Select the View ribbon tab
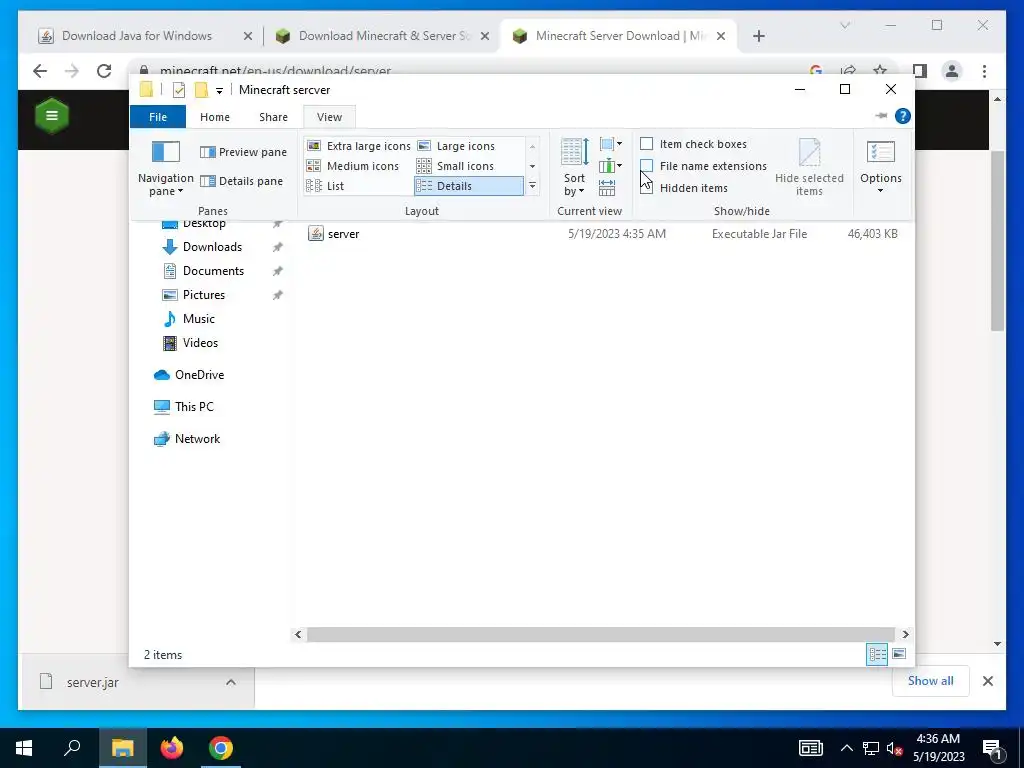Image resolution: width=1024 pixels, height=768 pixels. click(x=329, y=117)
